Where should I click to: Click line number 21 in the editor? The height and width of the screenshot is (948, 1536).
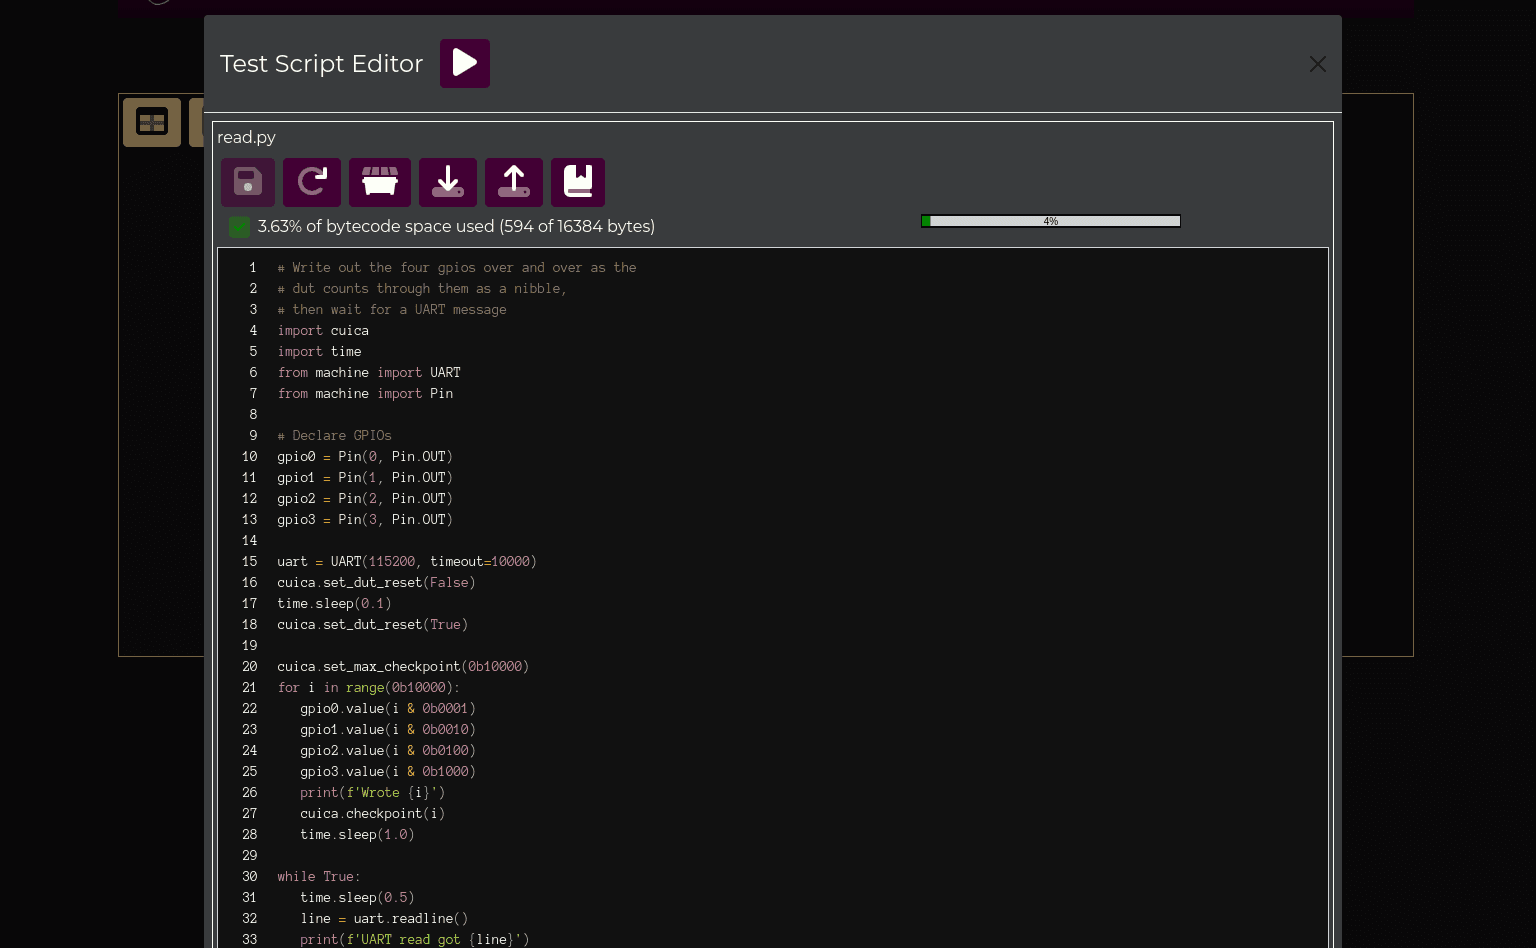point(249,688)
